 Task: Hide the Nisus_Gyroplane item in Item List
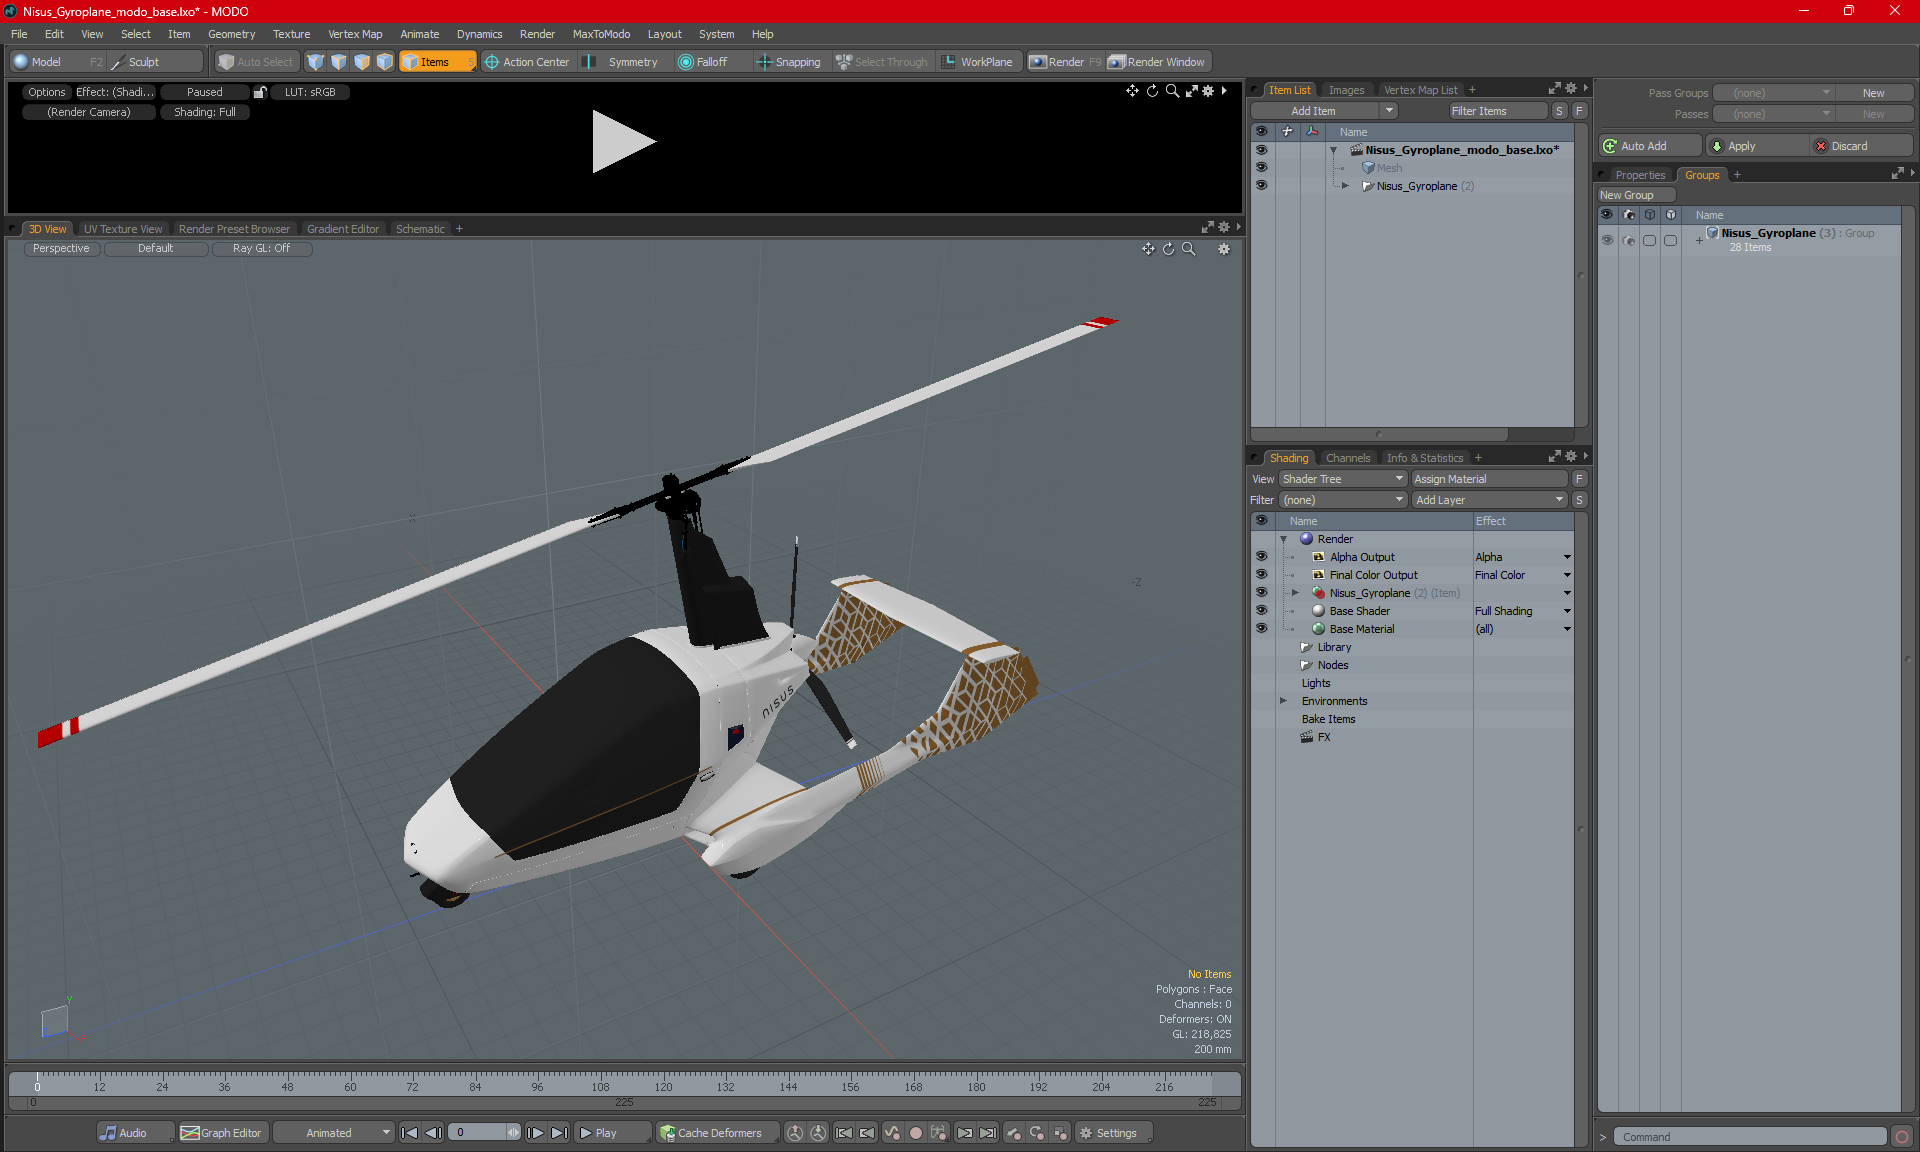[1261, 186]
